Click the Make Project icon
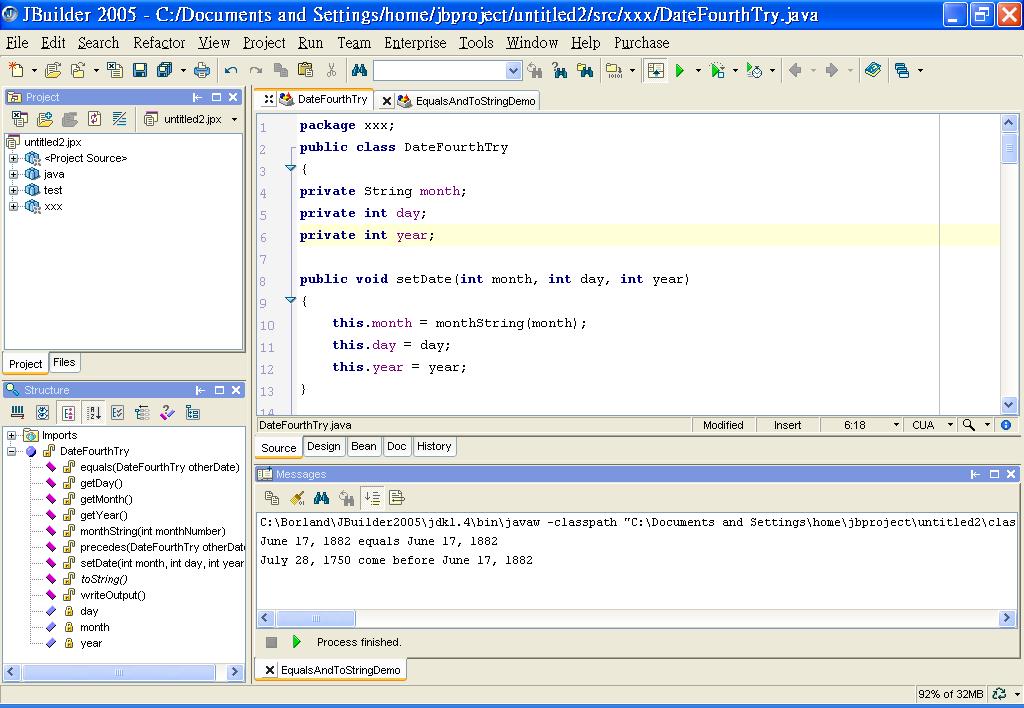Screen dimensions: 1024x708 (614, 70)
